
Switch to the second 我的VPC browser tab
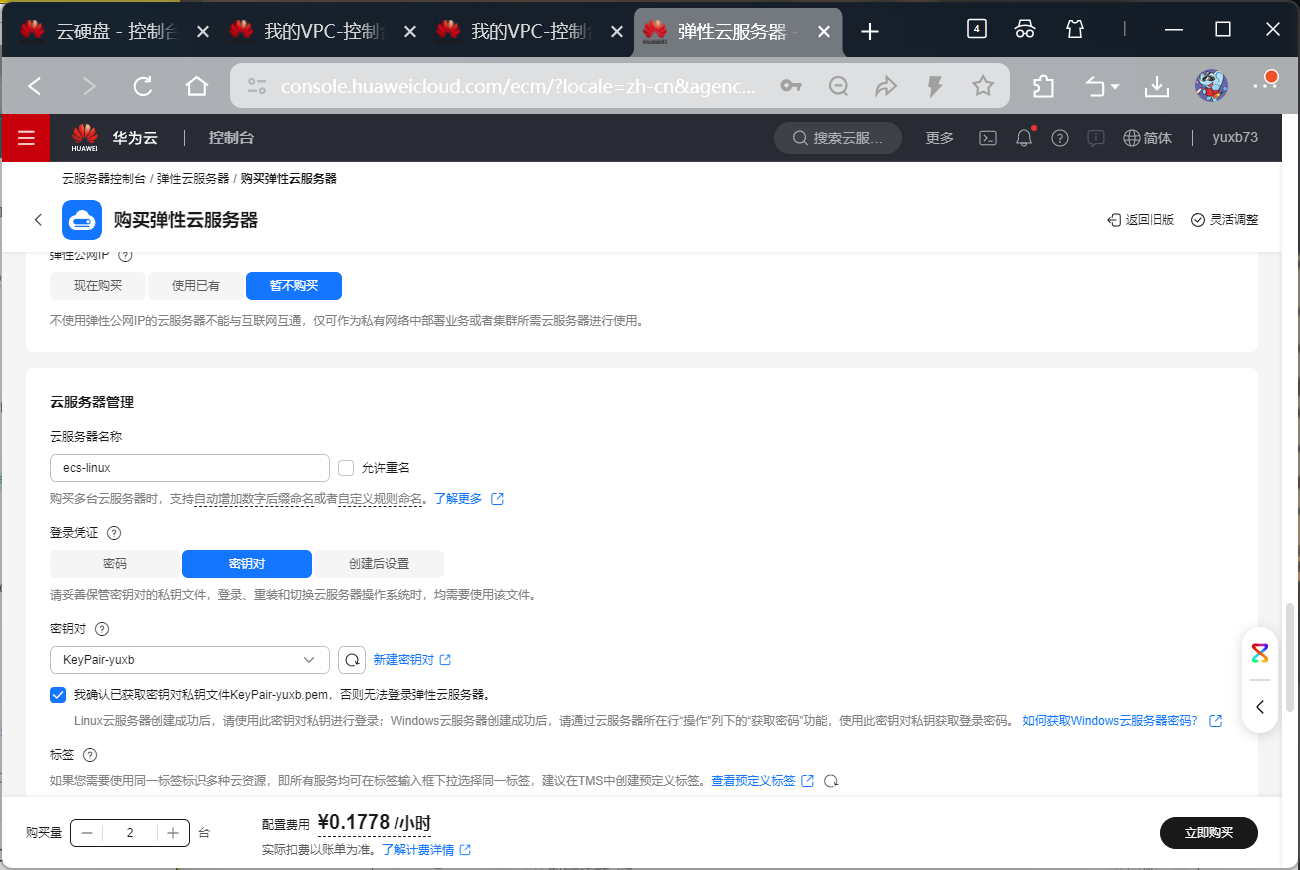click(531, 31)
